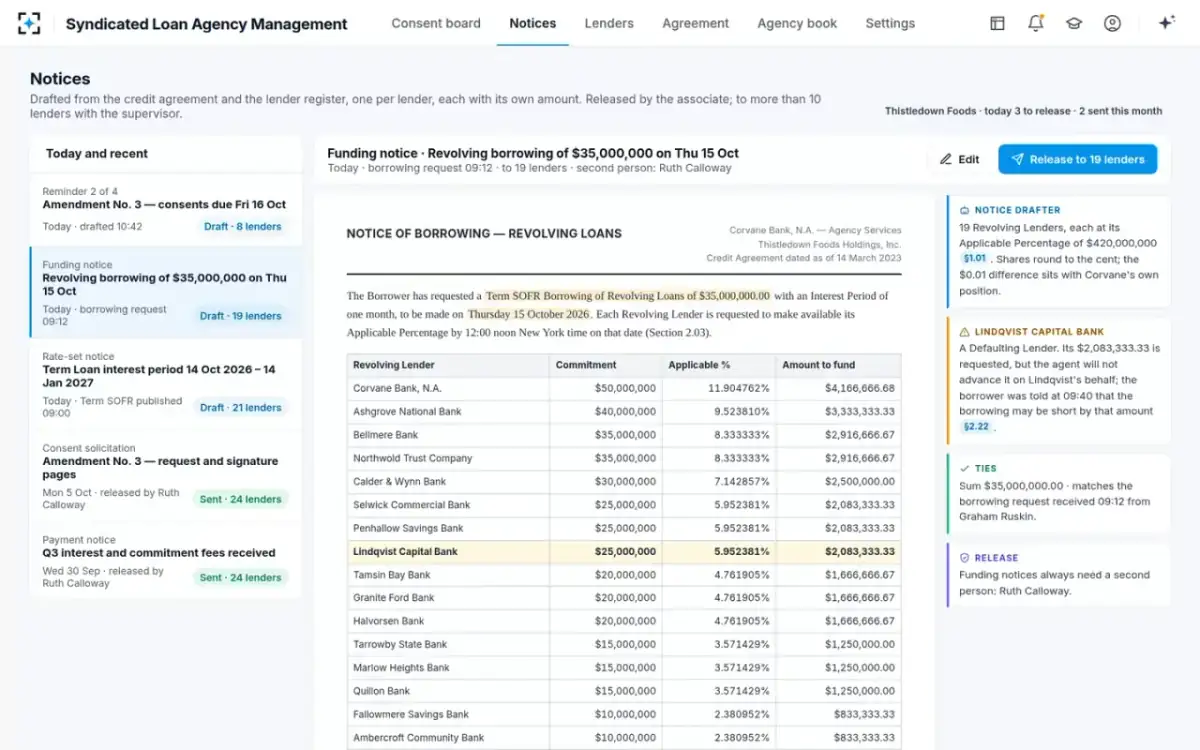Viewport: 1200px width, 750px height.
Task: Open the sparkle assistant icon
Action: [1166, 23]
